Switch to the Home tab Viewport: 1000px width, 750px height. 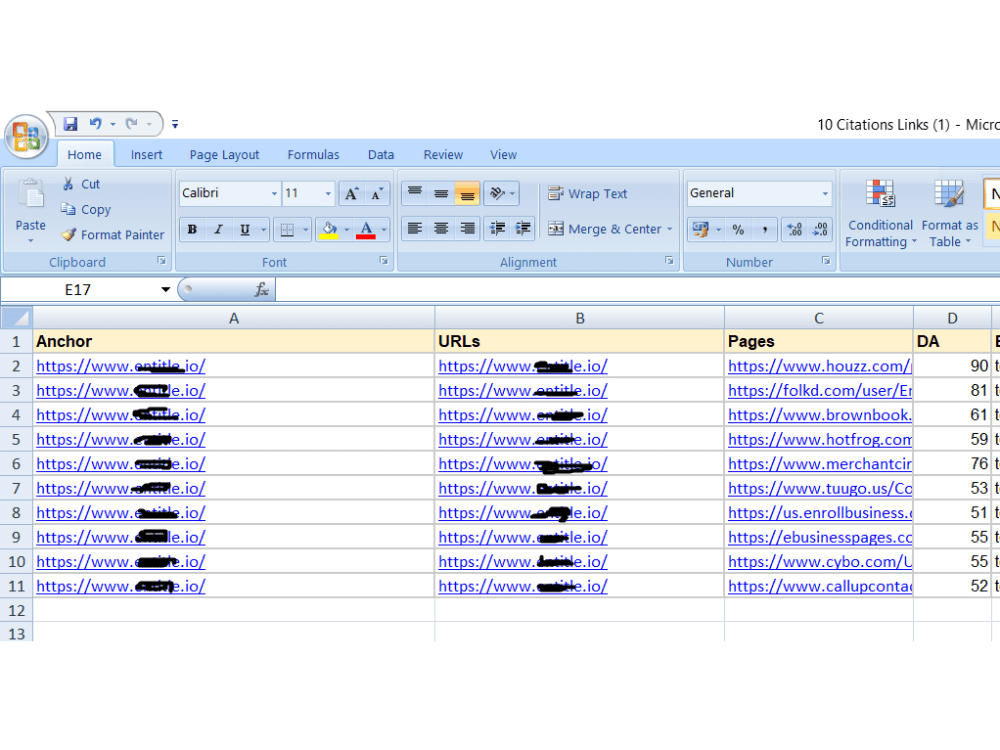85,155
